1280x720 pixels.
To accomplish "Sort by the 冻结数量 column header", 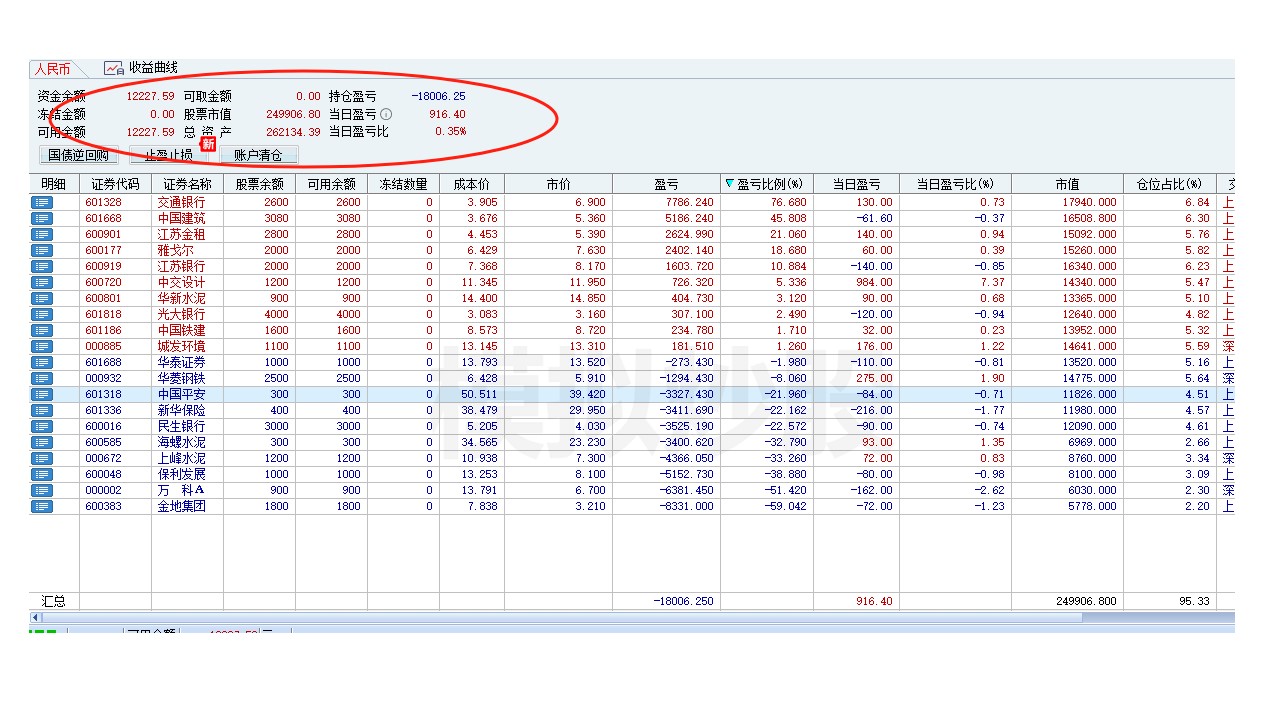I will pos(403,184).
